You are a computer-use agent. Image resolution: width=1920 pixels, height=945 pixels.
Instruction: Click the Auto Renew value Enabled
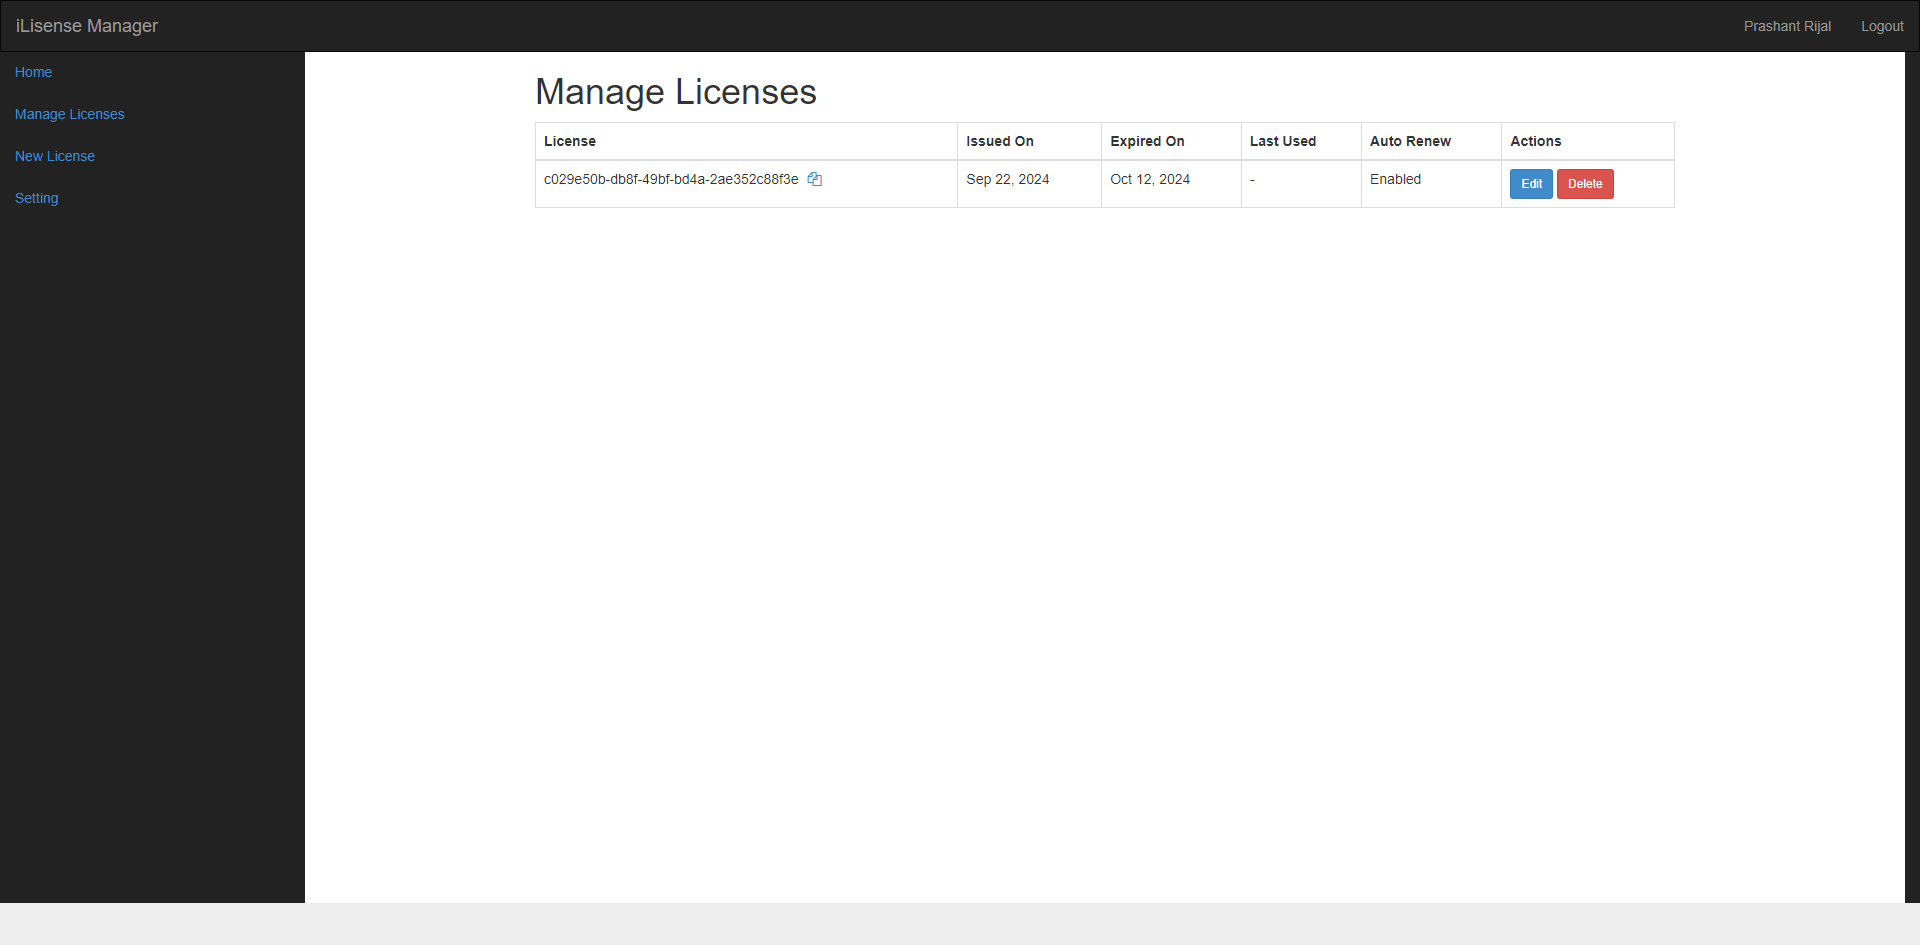tap(1395, 179)
